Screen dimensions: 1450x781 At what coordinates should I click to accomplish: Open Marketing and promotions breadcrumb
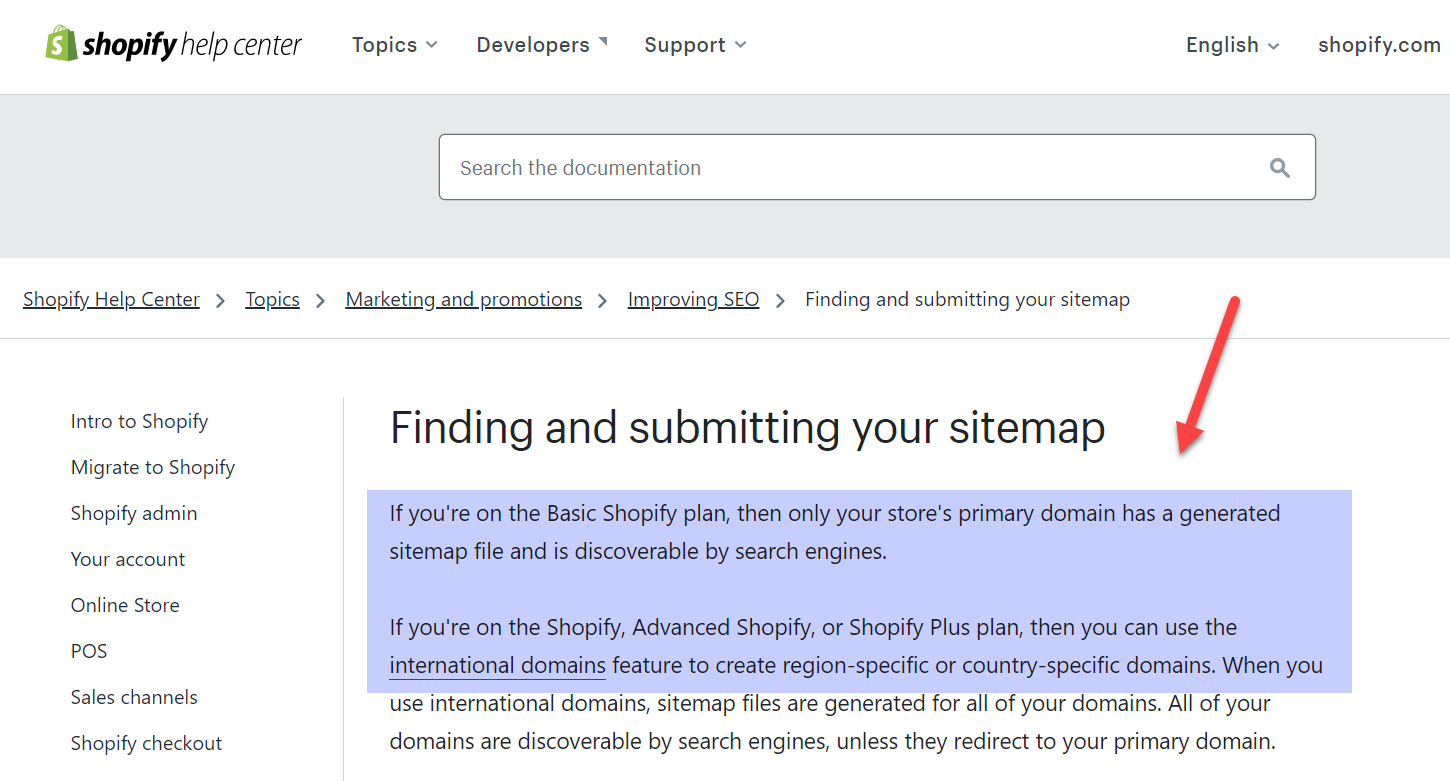(x=463, y=300)
